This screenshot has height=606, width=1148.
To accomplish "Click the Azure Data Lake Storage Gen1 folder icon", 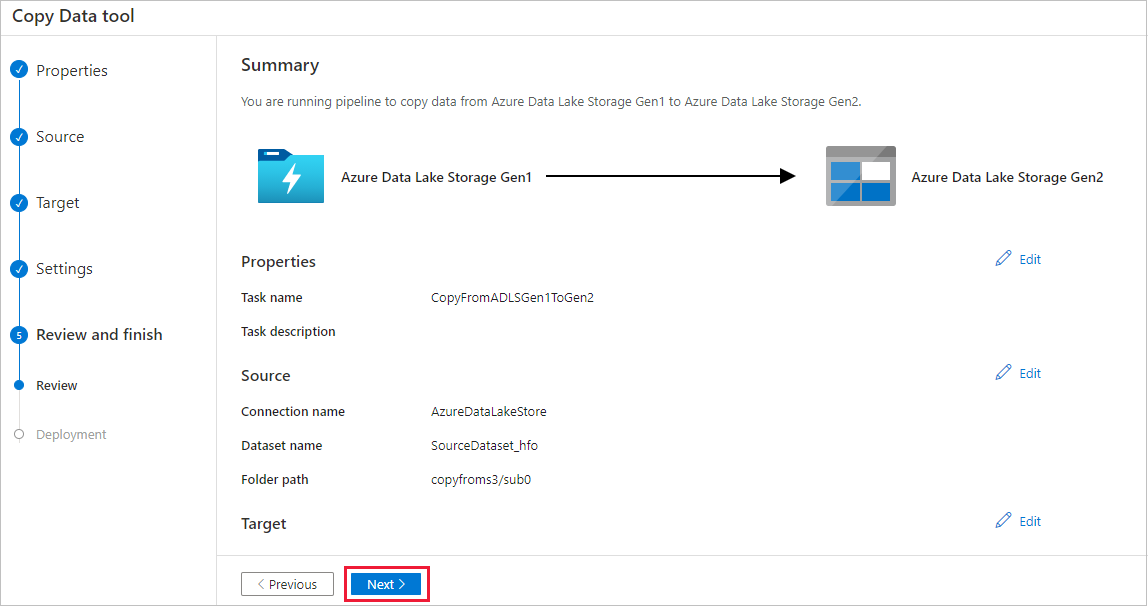I will [x=291, y=176].
